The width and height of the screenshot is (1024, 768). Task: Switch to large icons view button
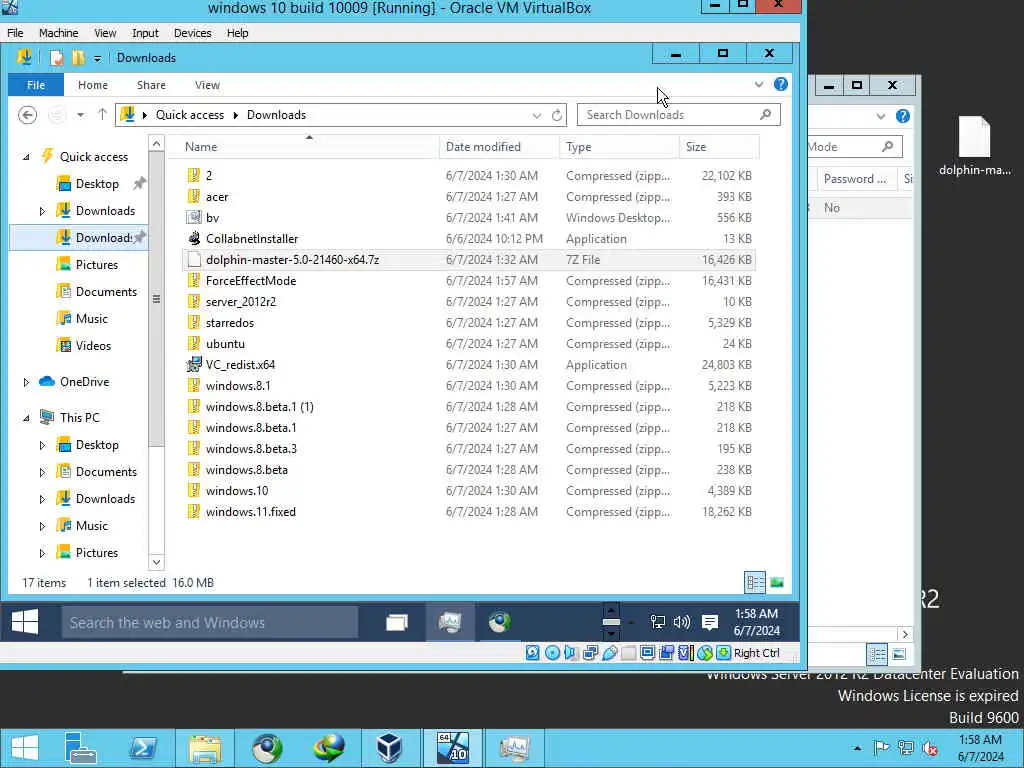[x=777, y=583]
